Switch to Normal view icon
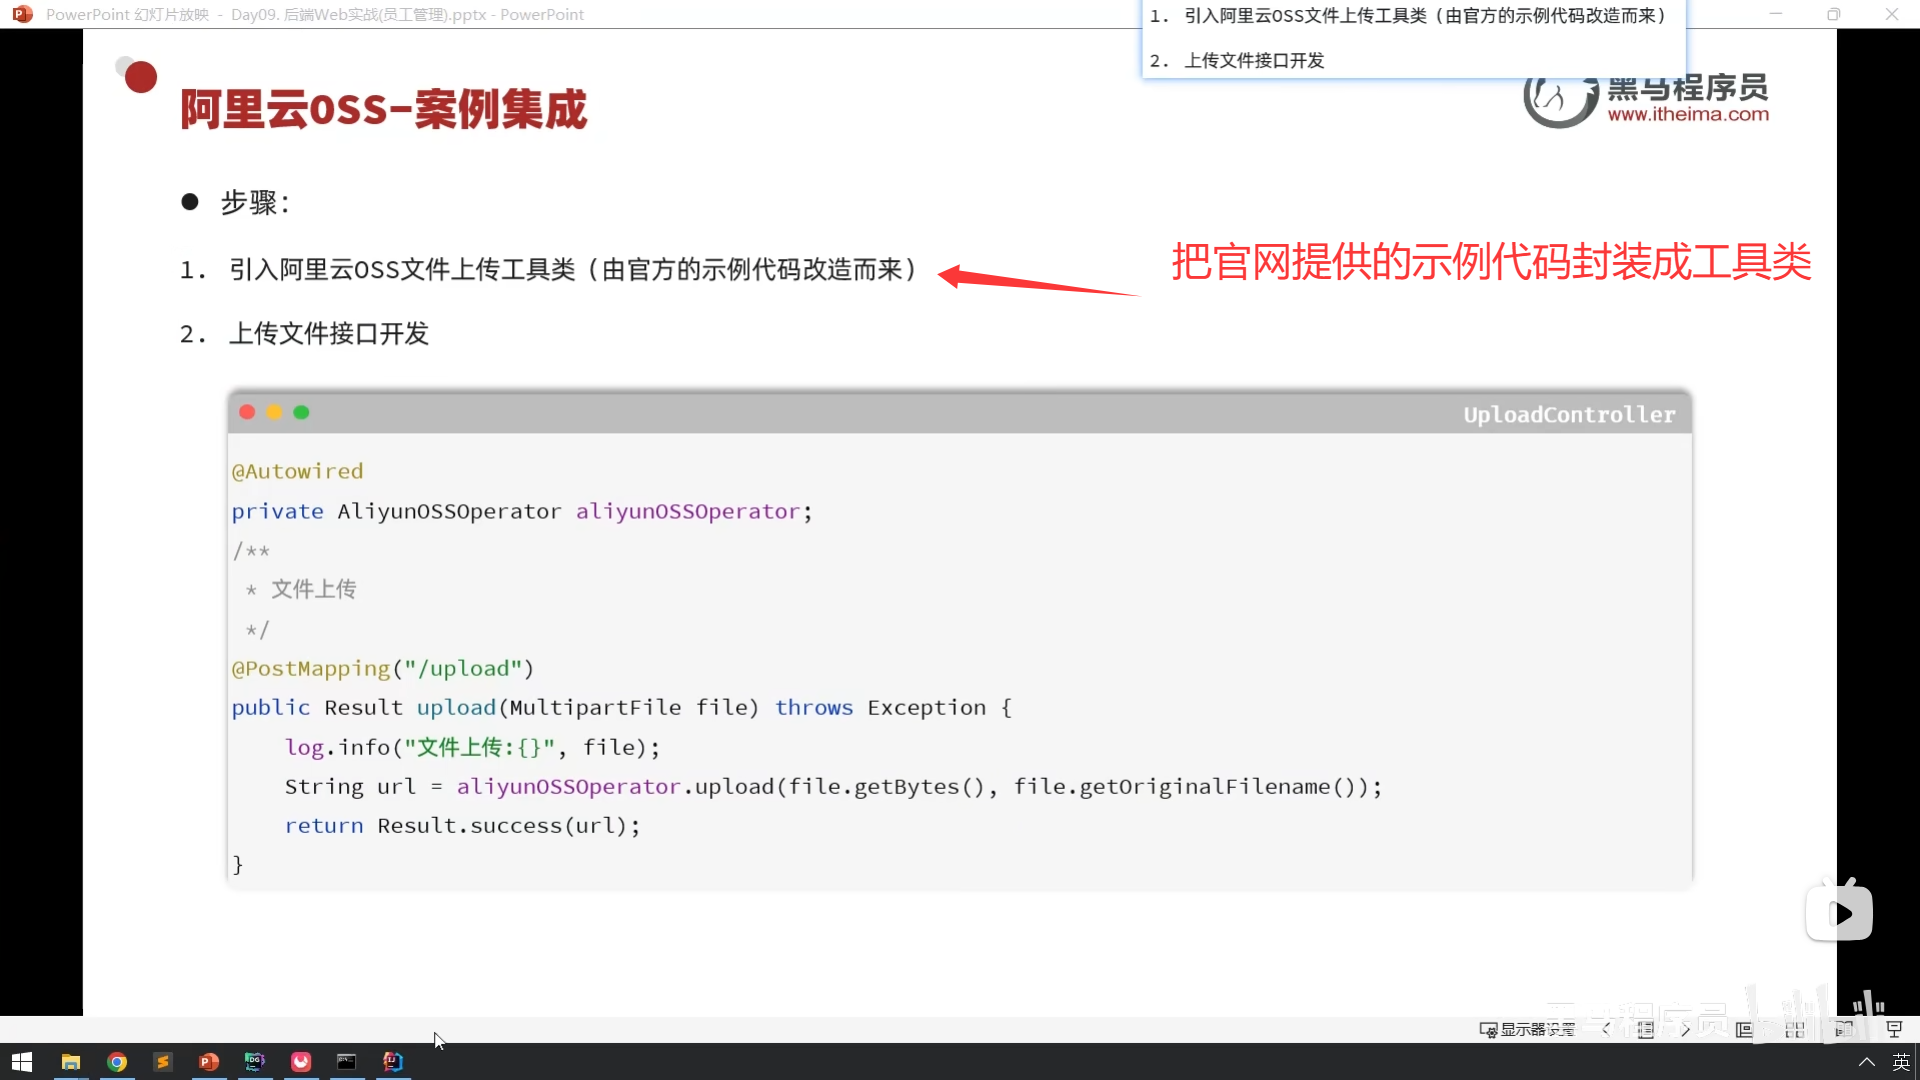The image size is (1920, 1080). [x=1745, y=1029]
